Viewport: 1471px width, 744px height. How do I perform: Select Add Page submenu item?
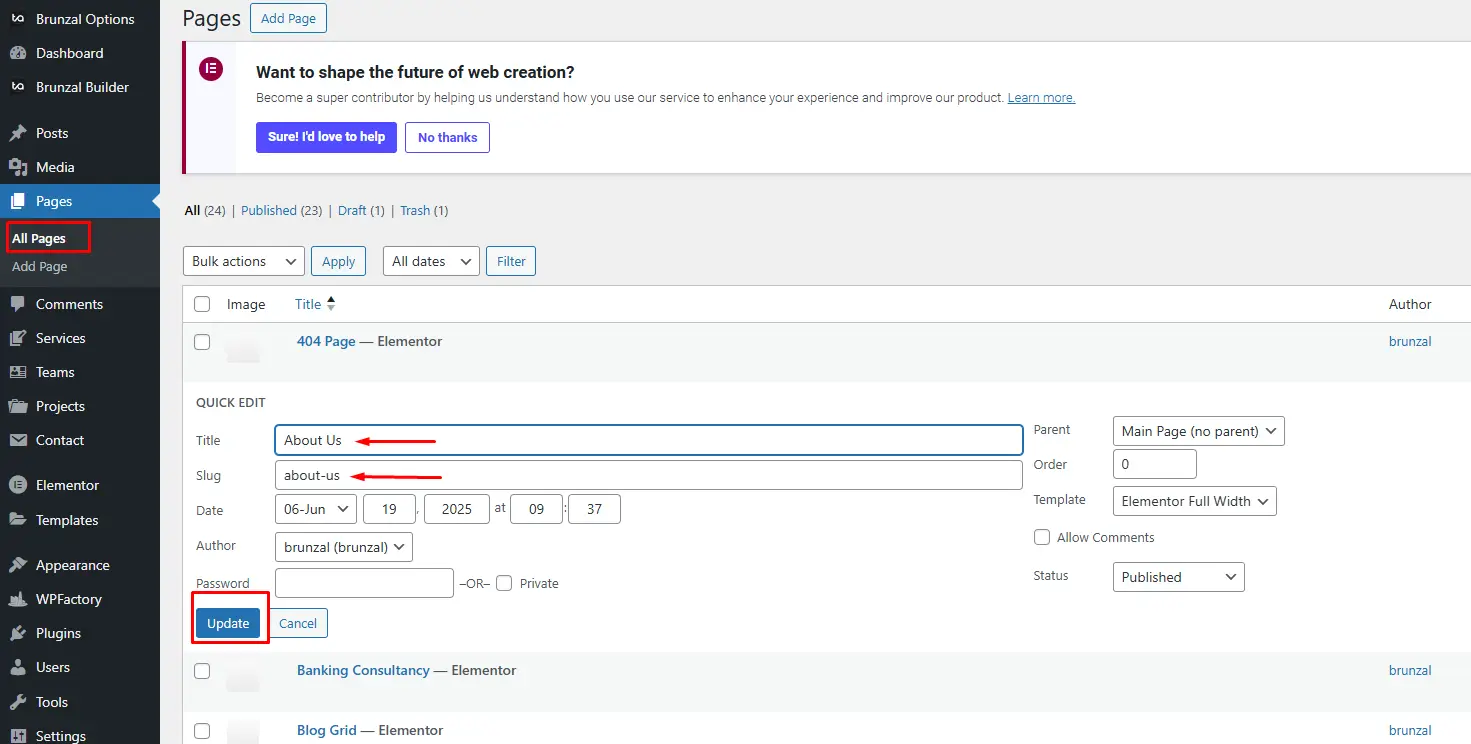pyautogui.click(x=40, y=267)
